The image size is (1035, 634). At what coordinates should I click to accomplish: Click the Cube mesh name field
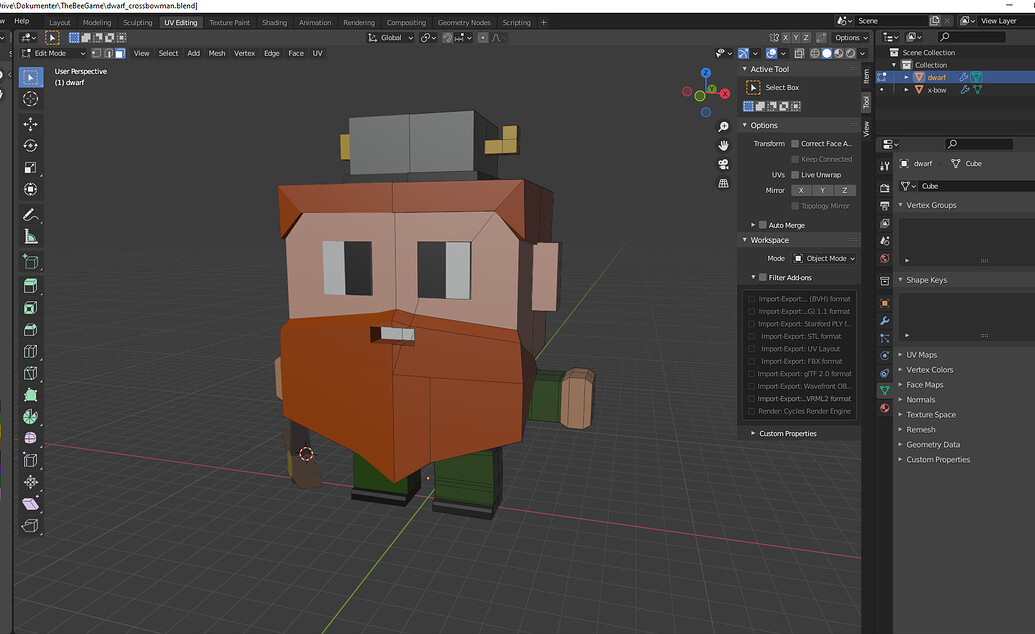(x=976, y=186)
